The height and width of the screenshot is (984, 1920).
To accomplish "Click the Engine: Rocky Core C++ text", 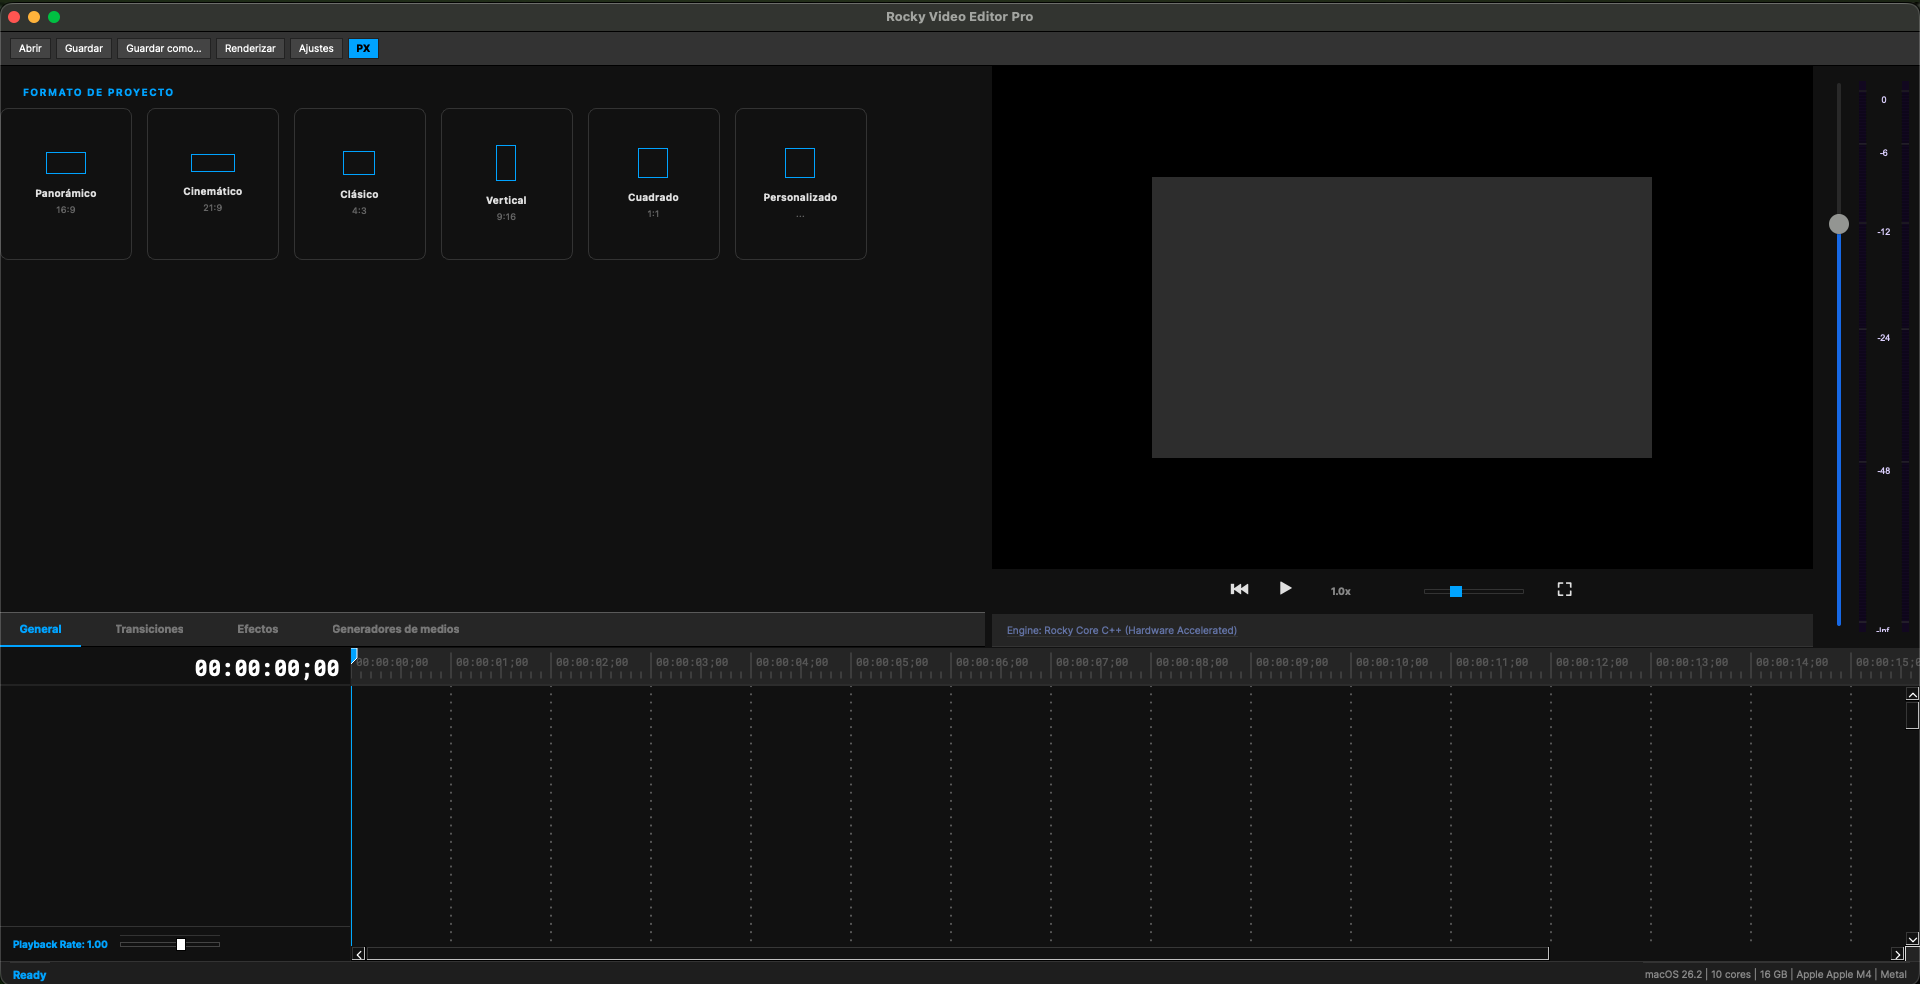I will tap(1122, 630).
